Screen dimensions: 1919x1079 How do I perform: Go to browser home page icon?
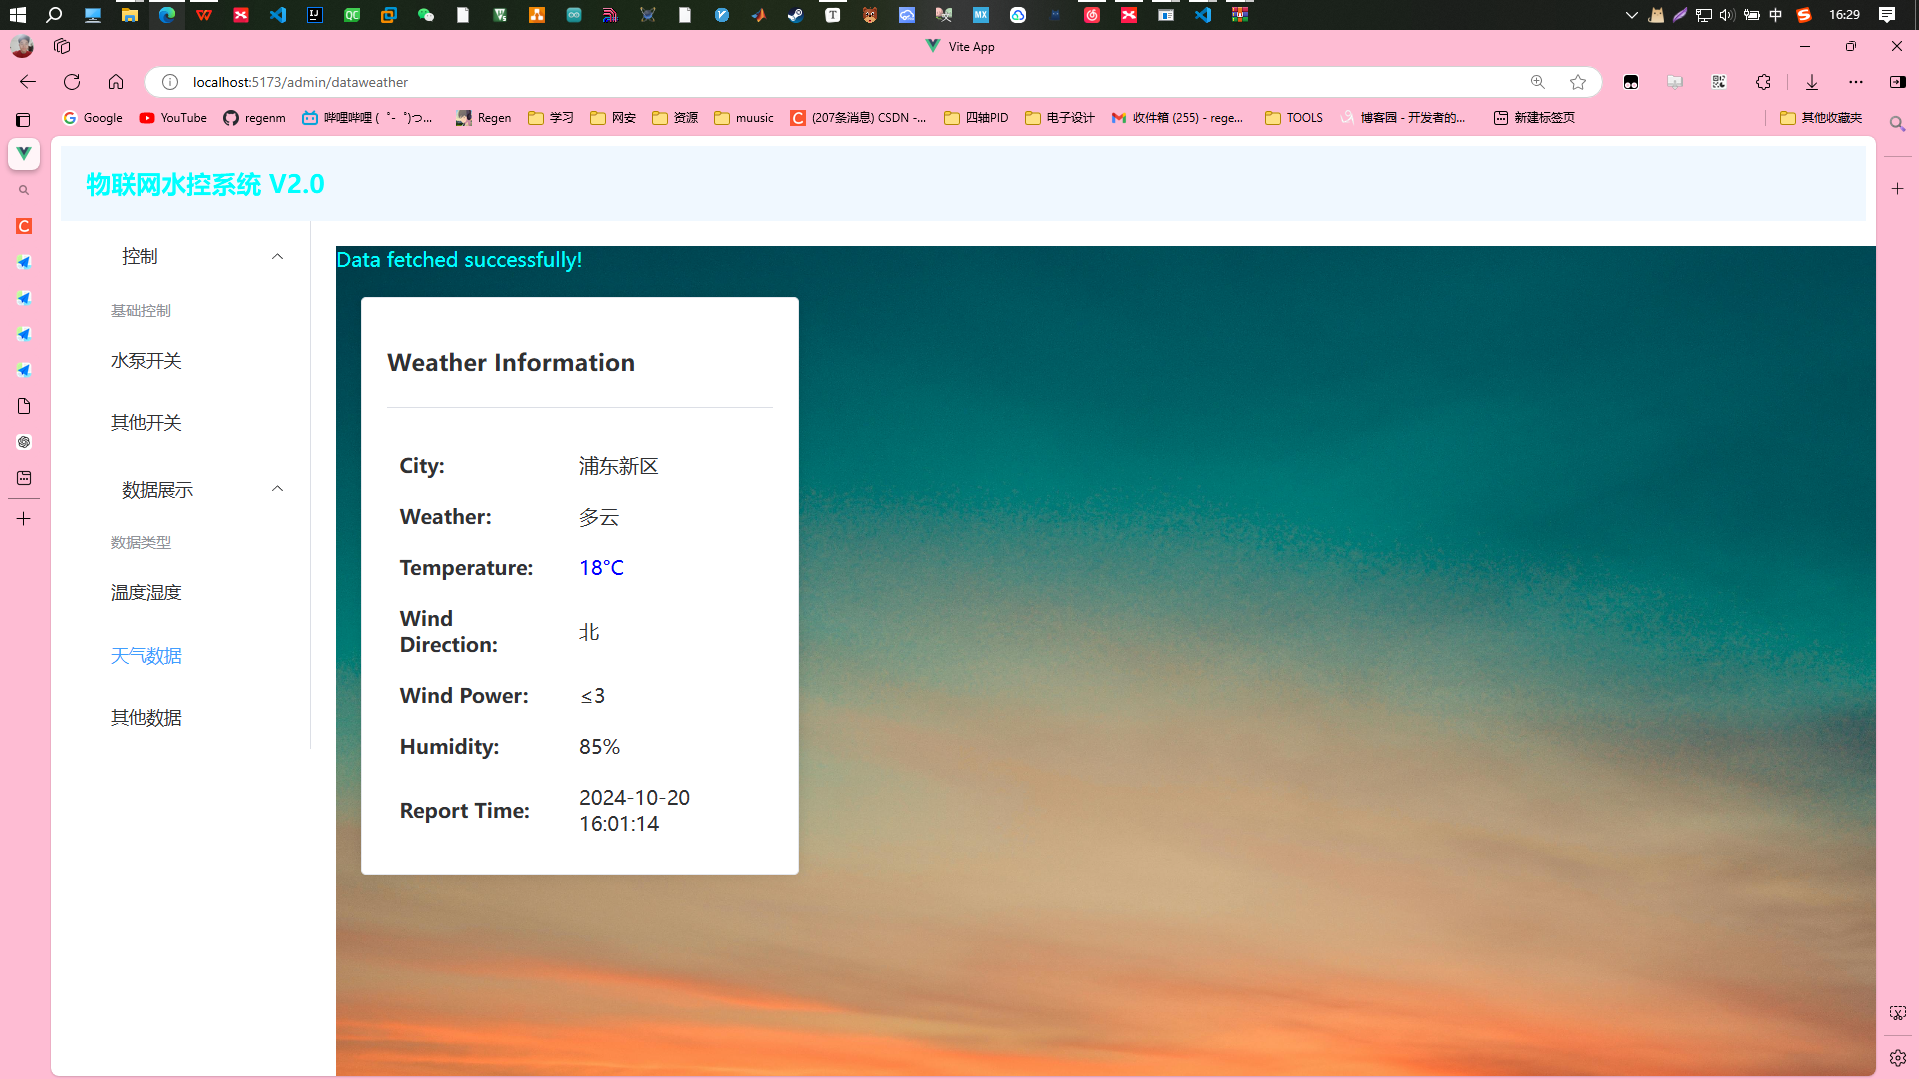pos(116,82)
